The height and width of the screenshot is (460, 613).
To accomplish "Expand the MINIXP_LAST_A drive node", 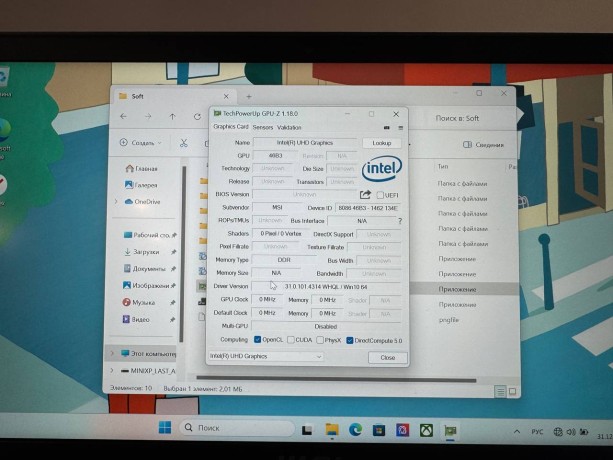I will tap(112, 370).
